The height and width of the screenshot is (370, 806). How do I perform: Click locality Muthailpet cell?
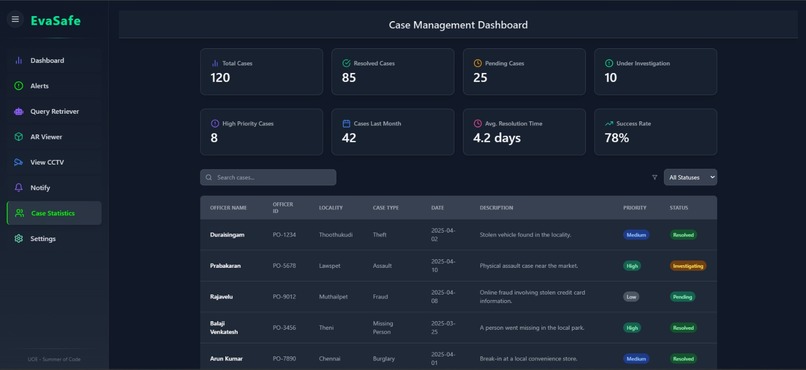point(333,297)
